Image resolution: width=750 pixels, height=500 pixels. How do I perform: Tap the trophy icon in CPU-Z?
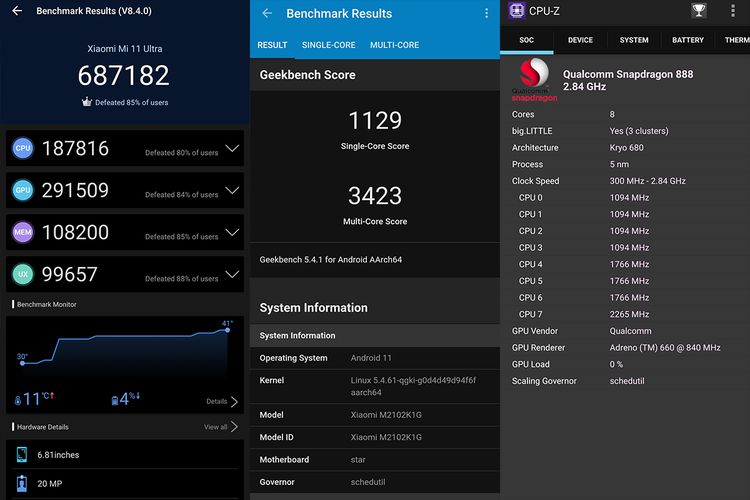698,11
